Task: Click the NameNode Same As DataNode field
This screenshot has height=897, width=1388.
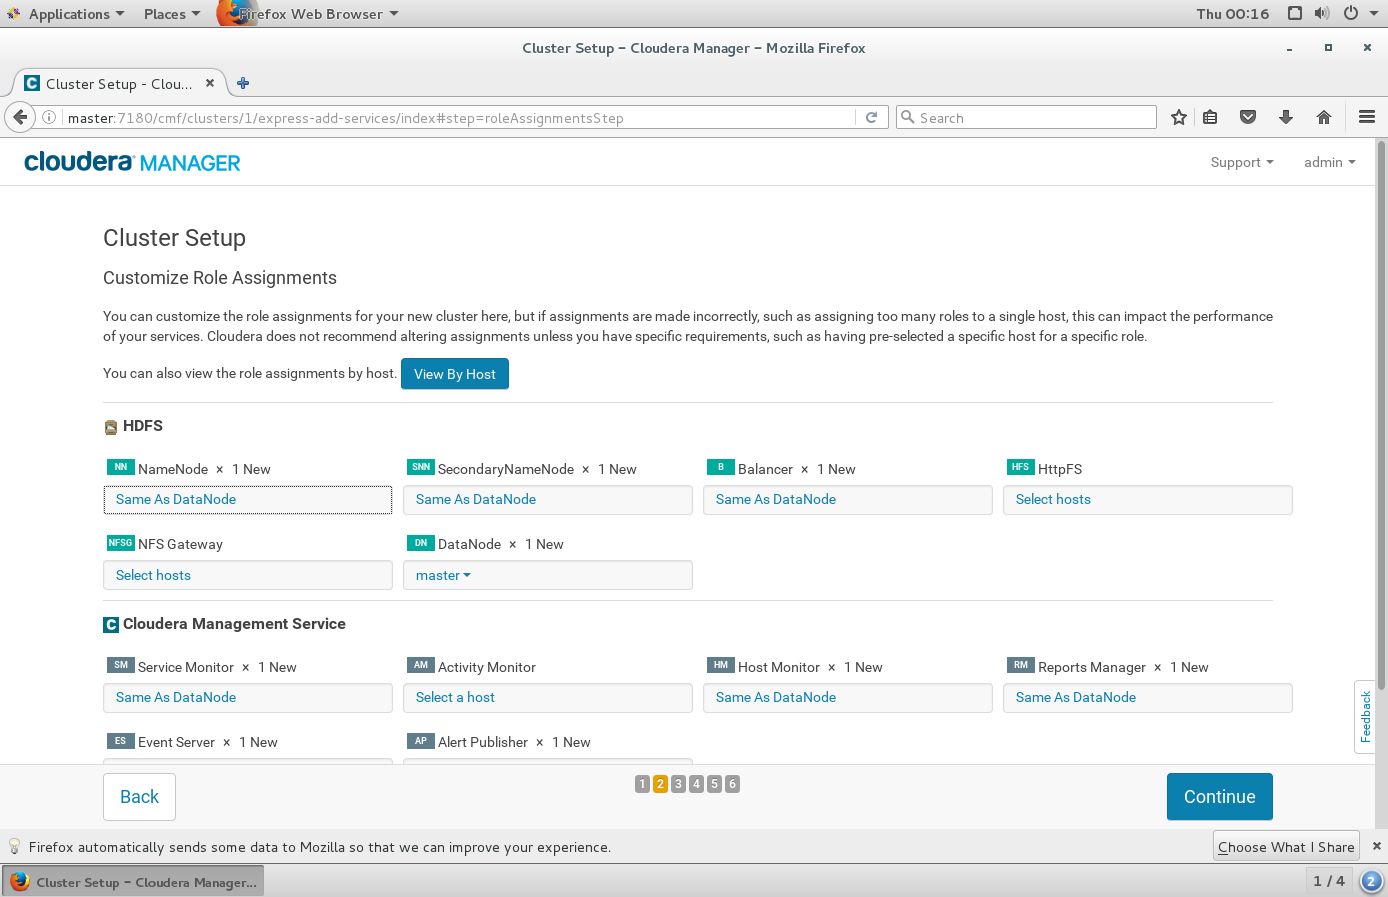Action: (x=248, y=500)
